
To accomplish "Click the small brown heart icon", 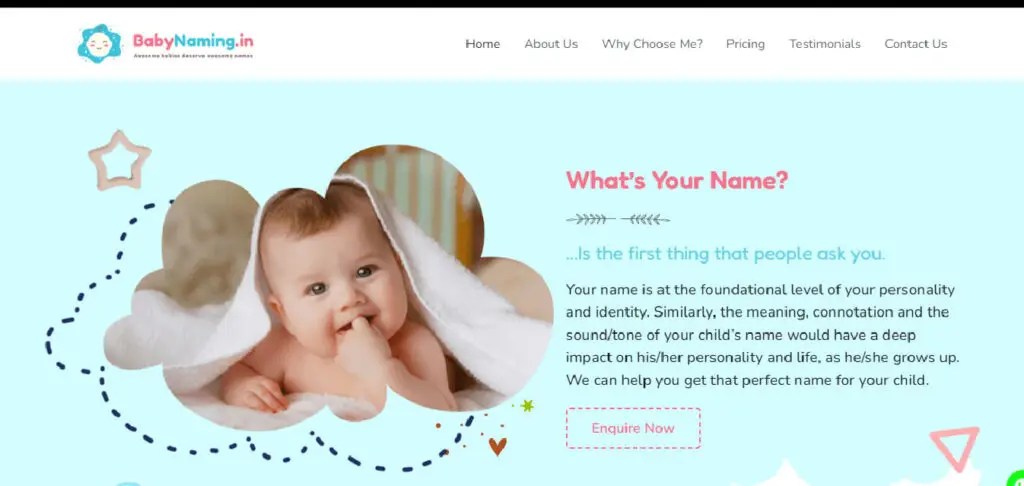I will [497, 446].
